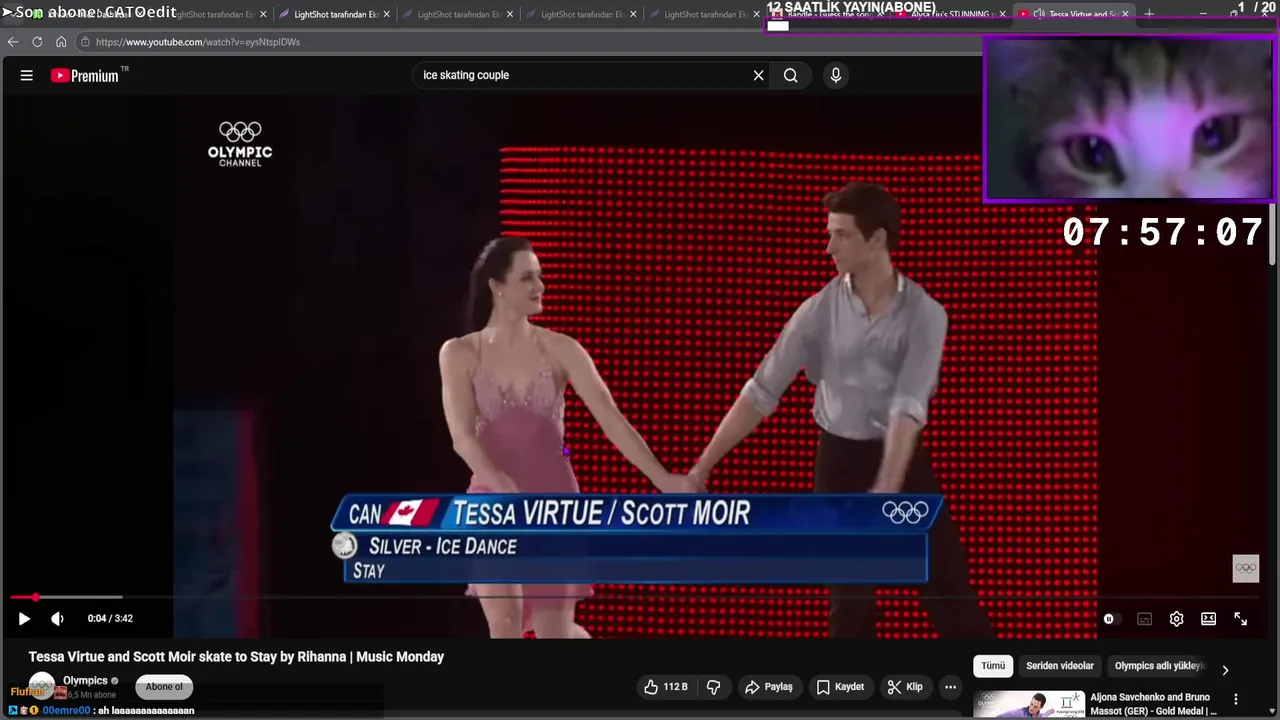
Task: Enter fullscreen mode
Action: pyautogui.click(x=1241, y=619)
